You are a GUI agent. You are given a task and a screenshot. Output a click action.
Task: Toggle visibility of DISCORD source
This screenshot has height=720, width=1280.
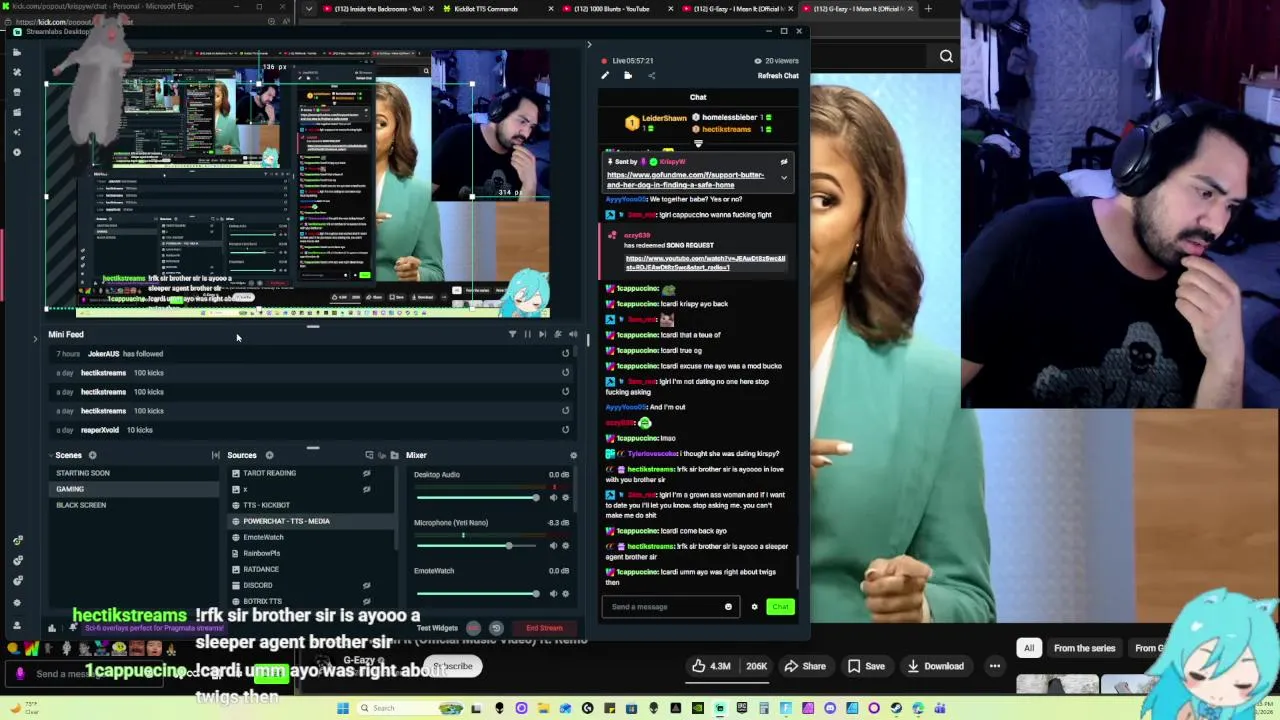pos(366,585)
